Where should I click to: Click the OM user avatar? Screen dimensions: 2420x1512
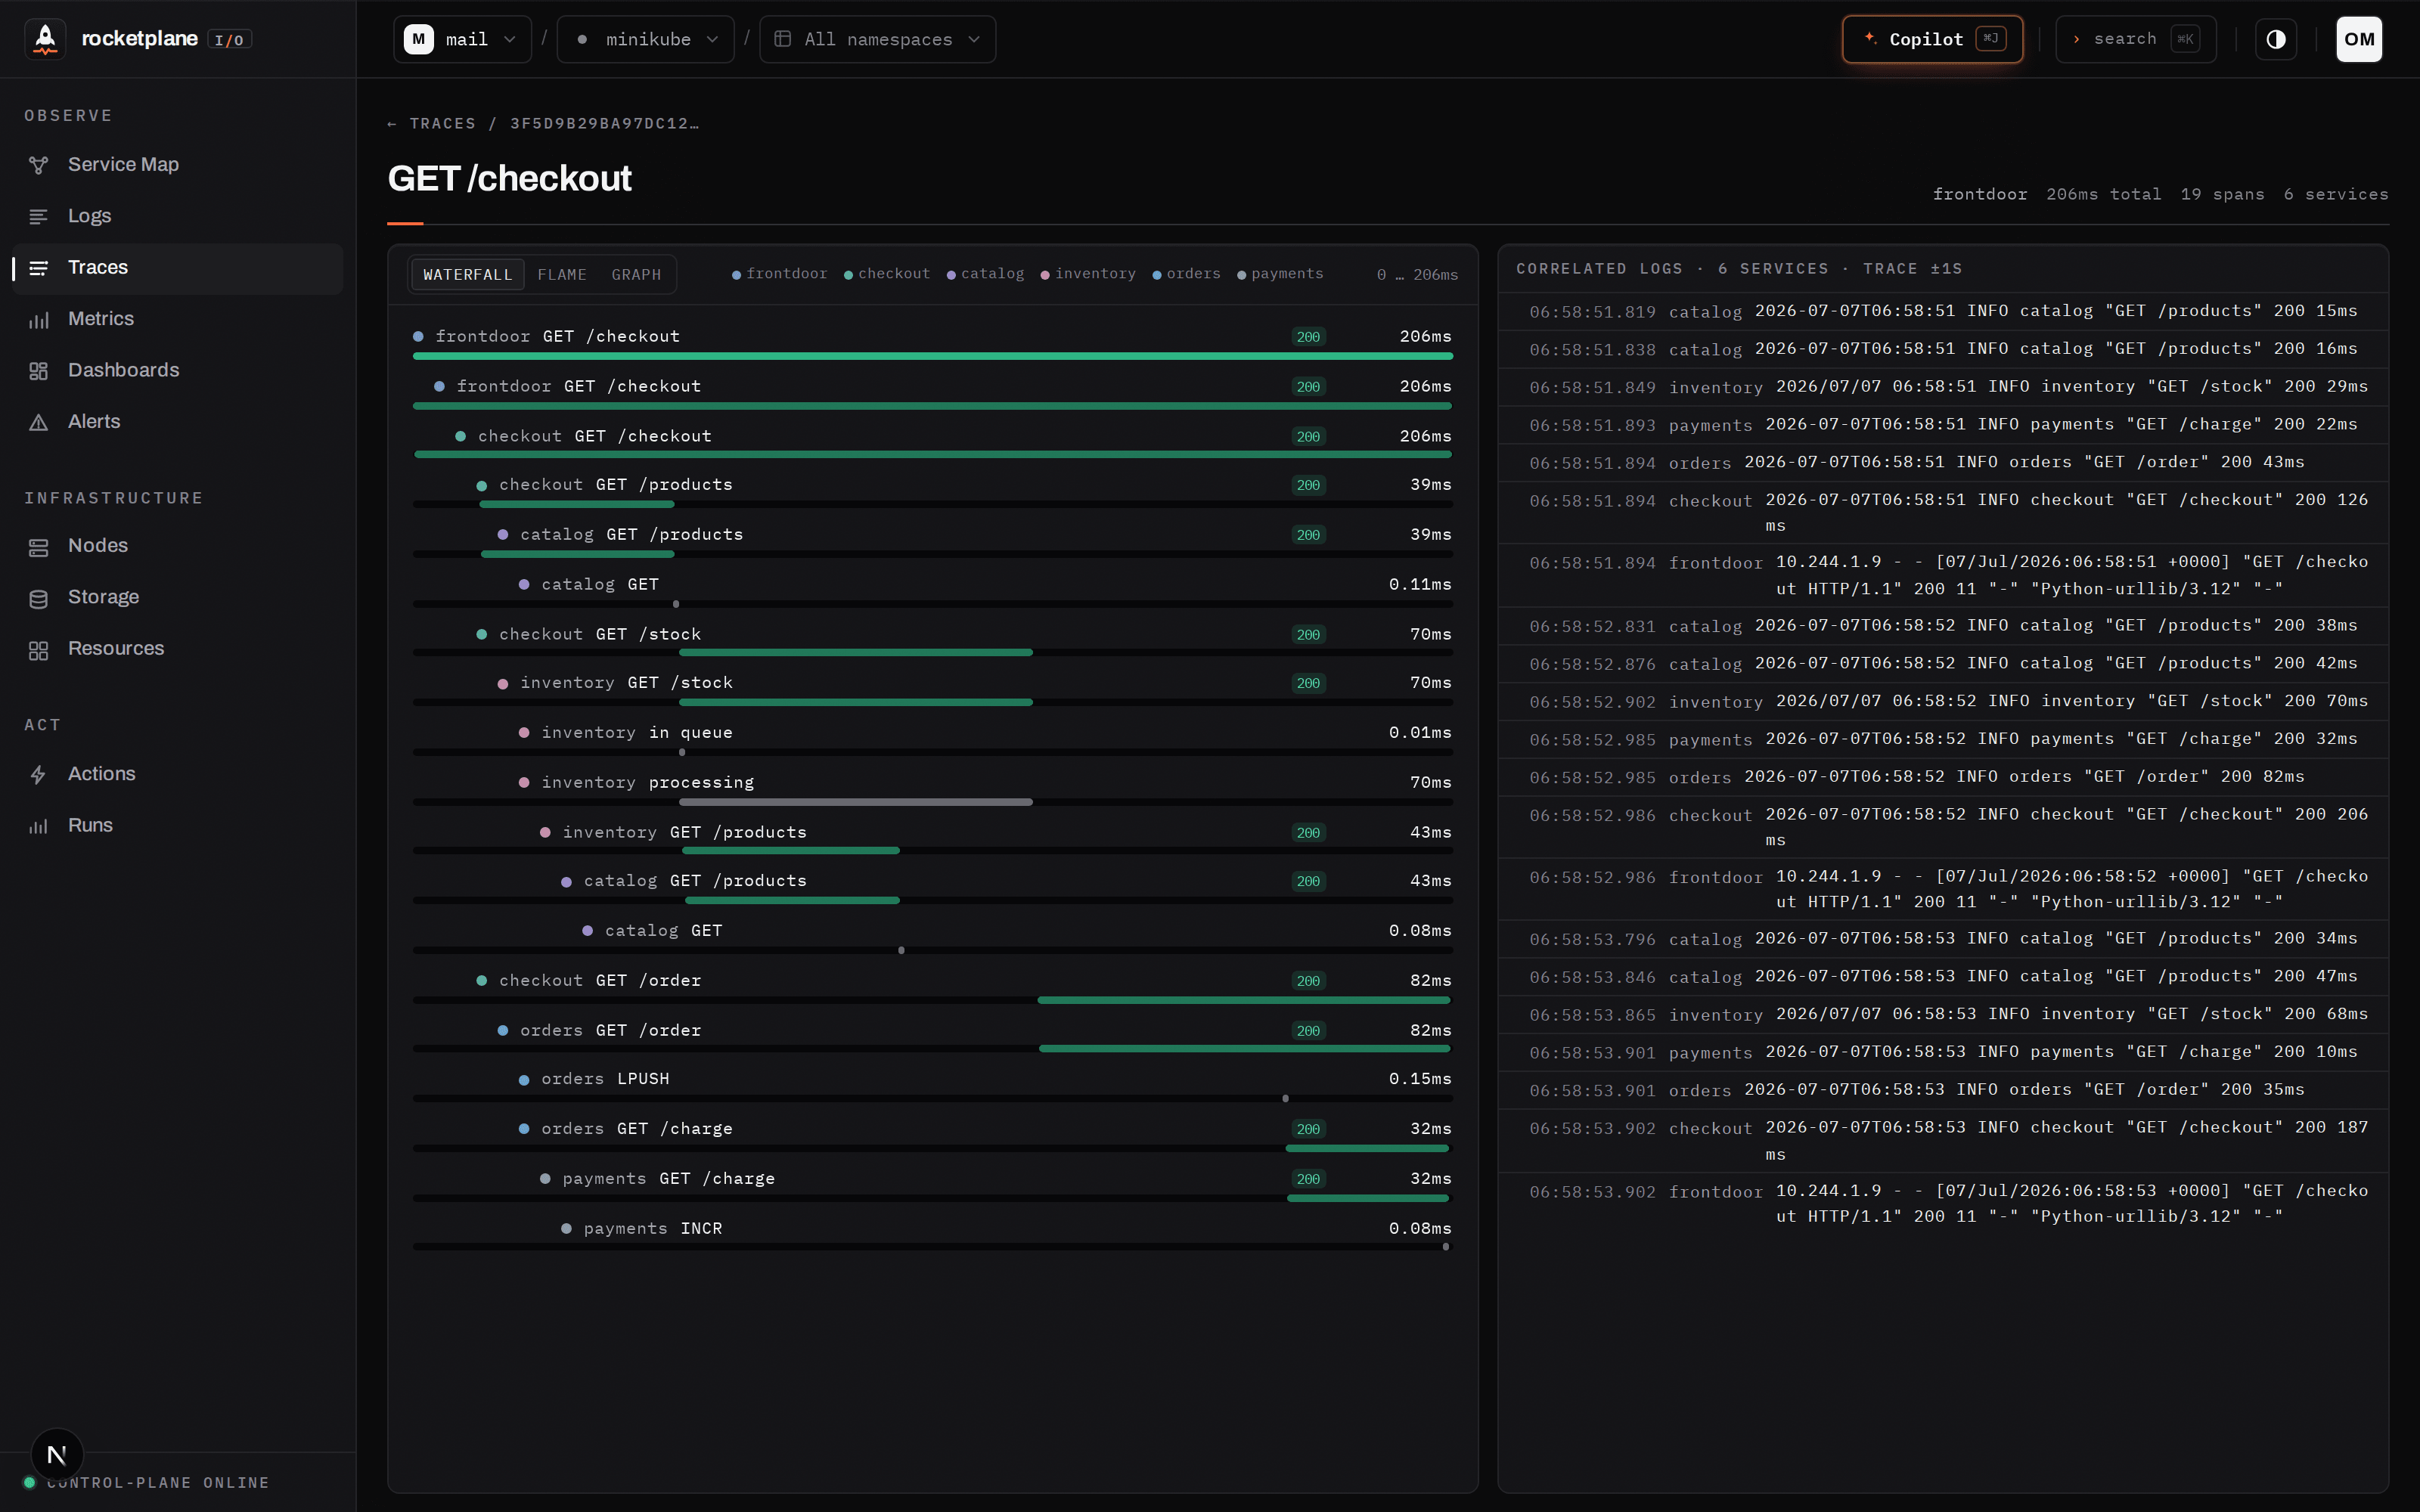point(2359,39)
